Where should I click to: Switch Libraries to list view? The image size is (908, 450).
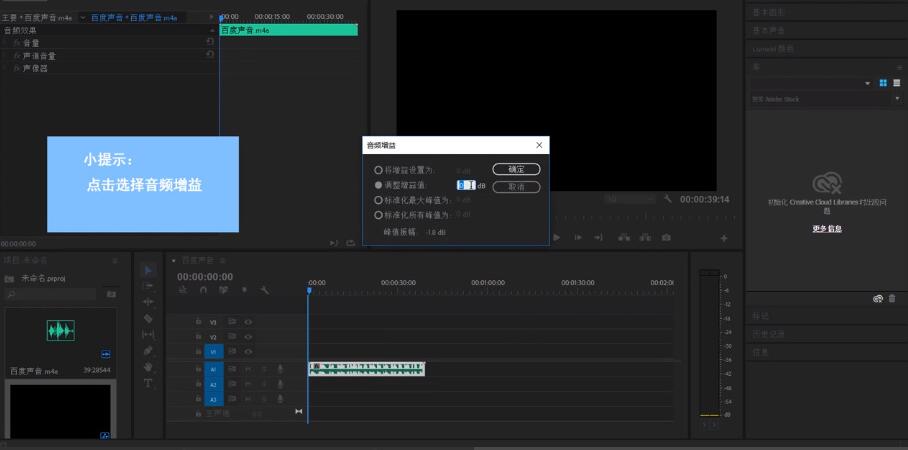click(x=896, y=83)
